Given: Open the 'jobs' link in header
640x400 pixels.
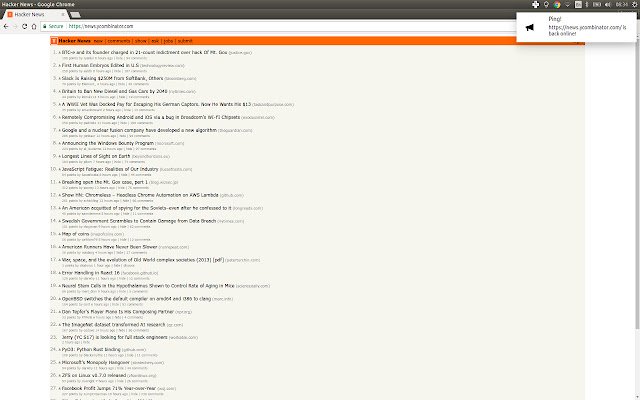Looking at the screenshot, I should 169,41.
